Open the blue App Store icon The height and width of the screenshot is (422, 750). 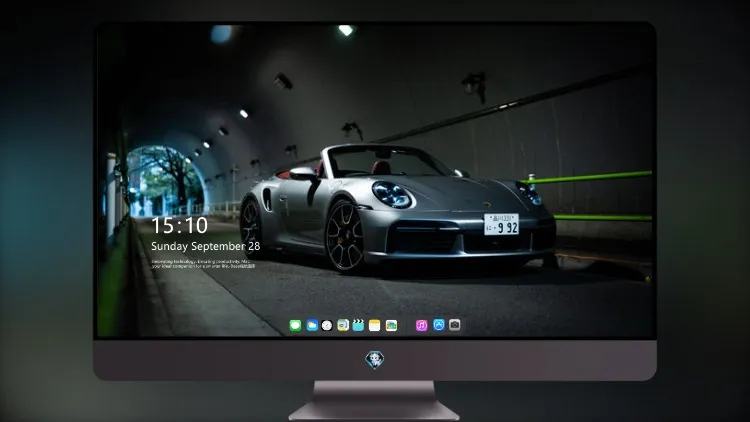pyautogui.click(x=439, y=325)
